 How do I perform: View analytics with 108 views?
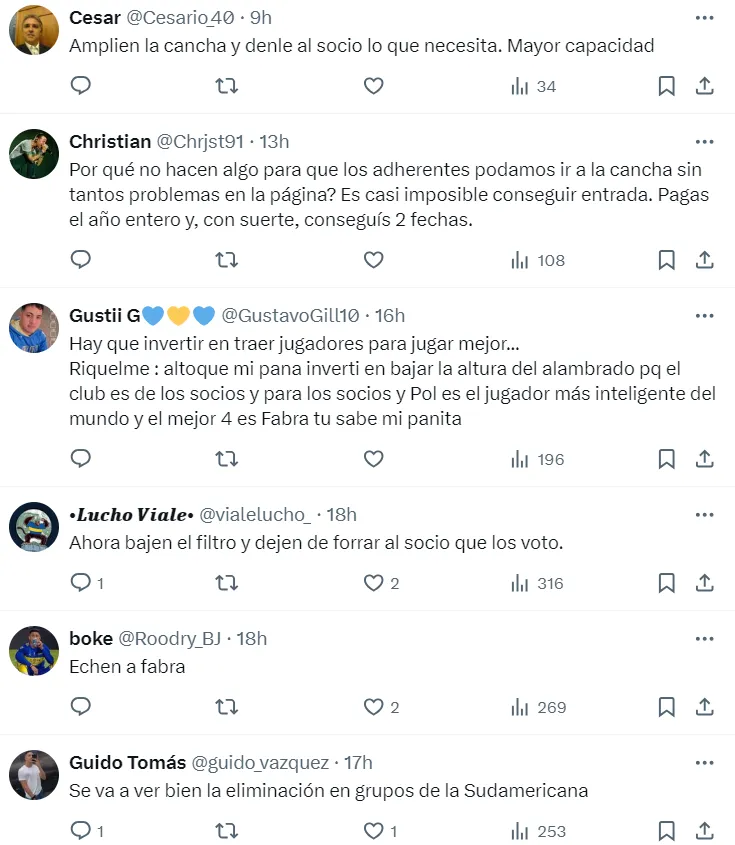click(x=539, y=260)
